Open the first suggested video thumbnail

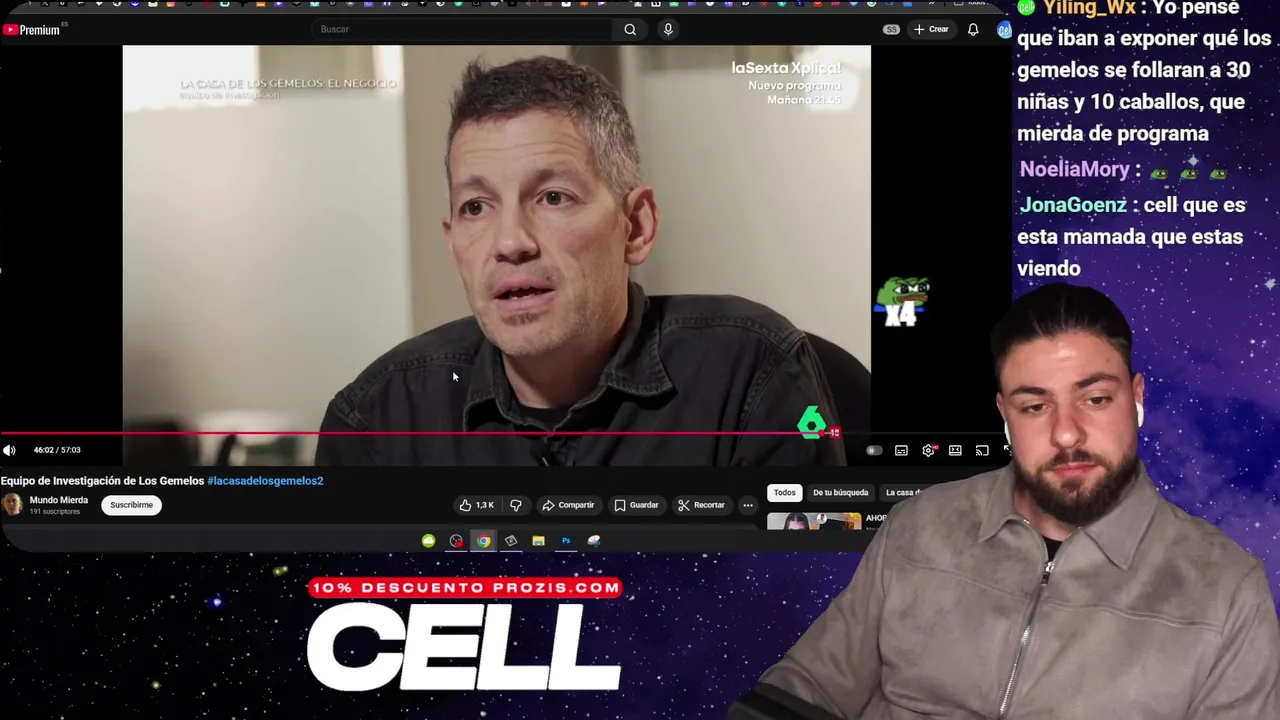tap(814, 521)
